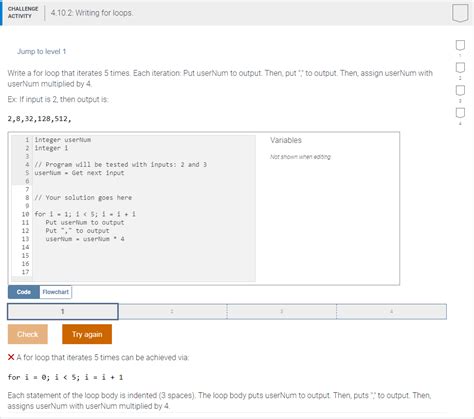Image resolution: width=474 pixels, height=419 pixels.
Task: Click the red X error icon
Action: point(11,357)
